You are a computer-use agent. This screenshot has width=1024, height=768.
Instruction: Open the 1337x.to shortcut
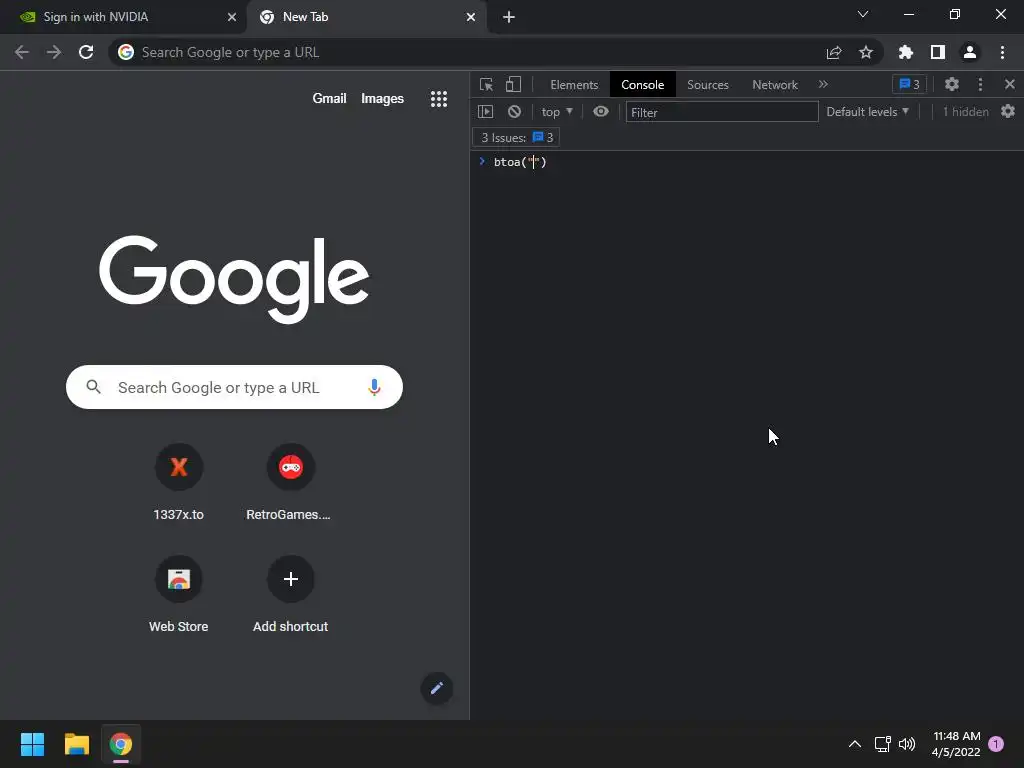click(x=178, y=483)
